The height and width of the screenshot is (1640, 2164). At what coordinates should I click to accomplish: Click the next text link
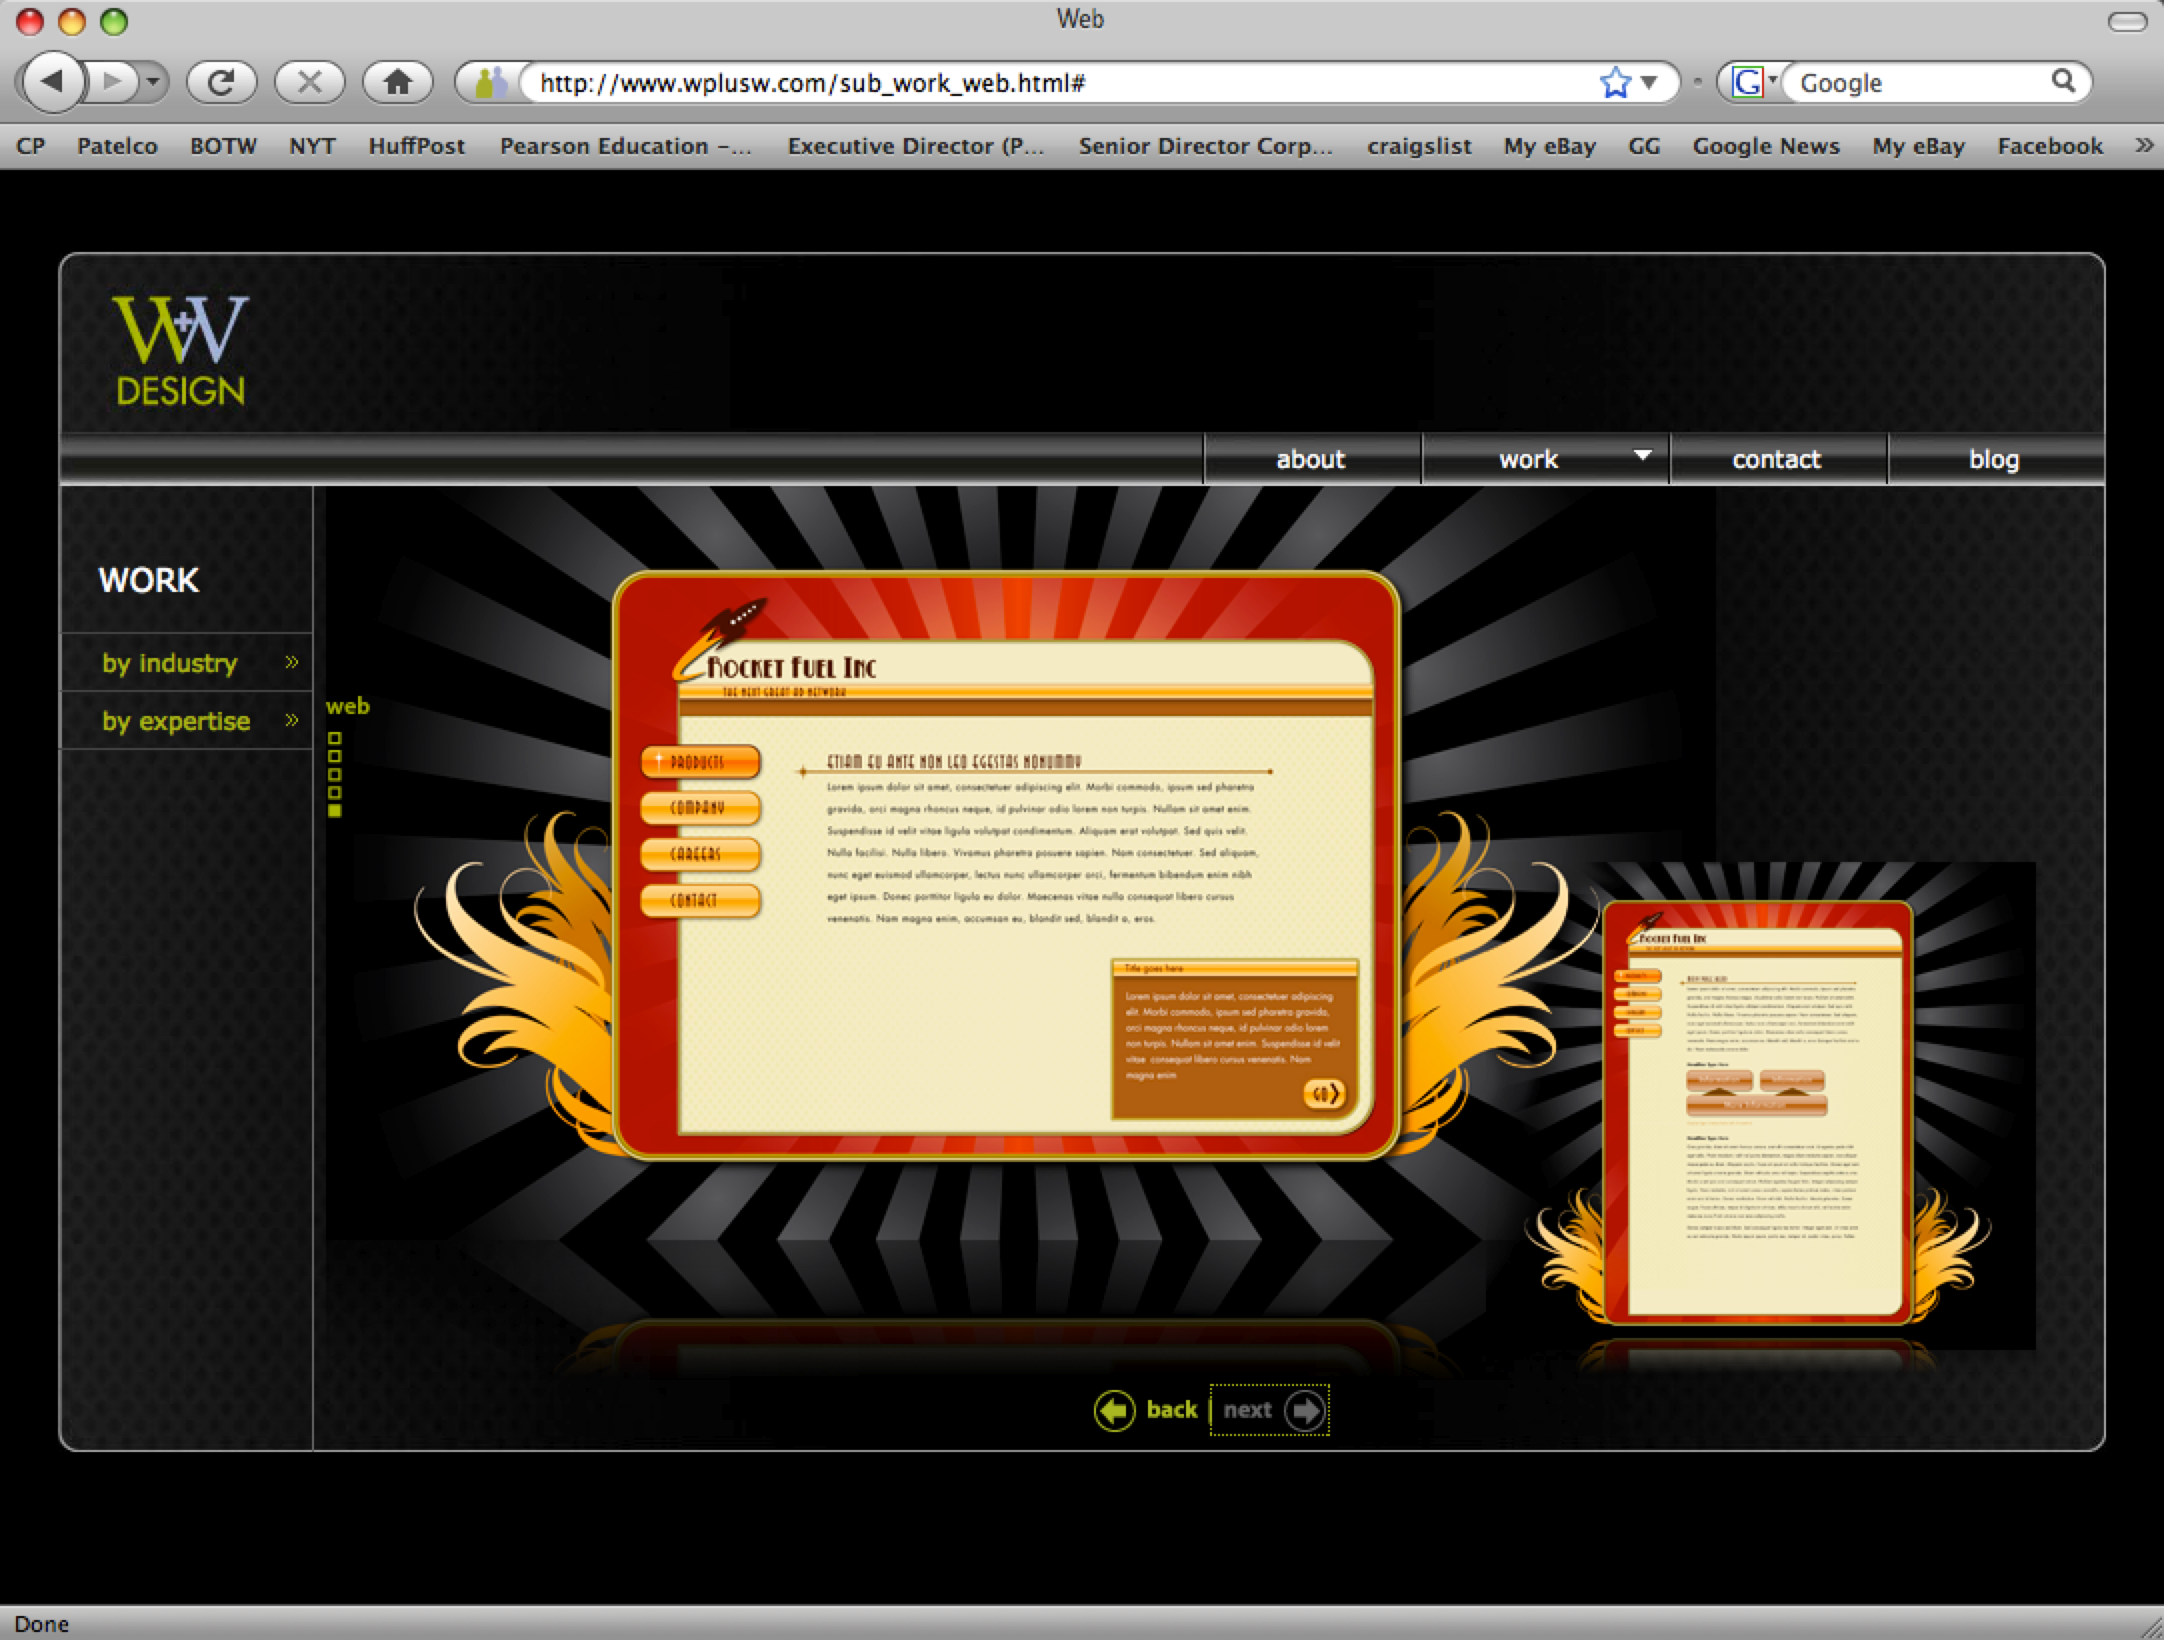1247,1410
